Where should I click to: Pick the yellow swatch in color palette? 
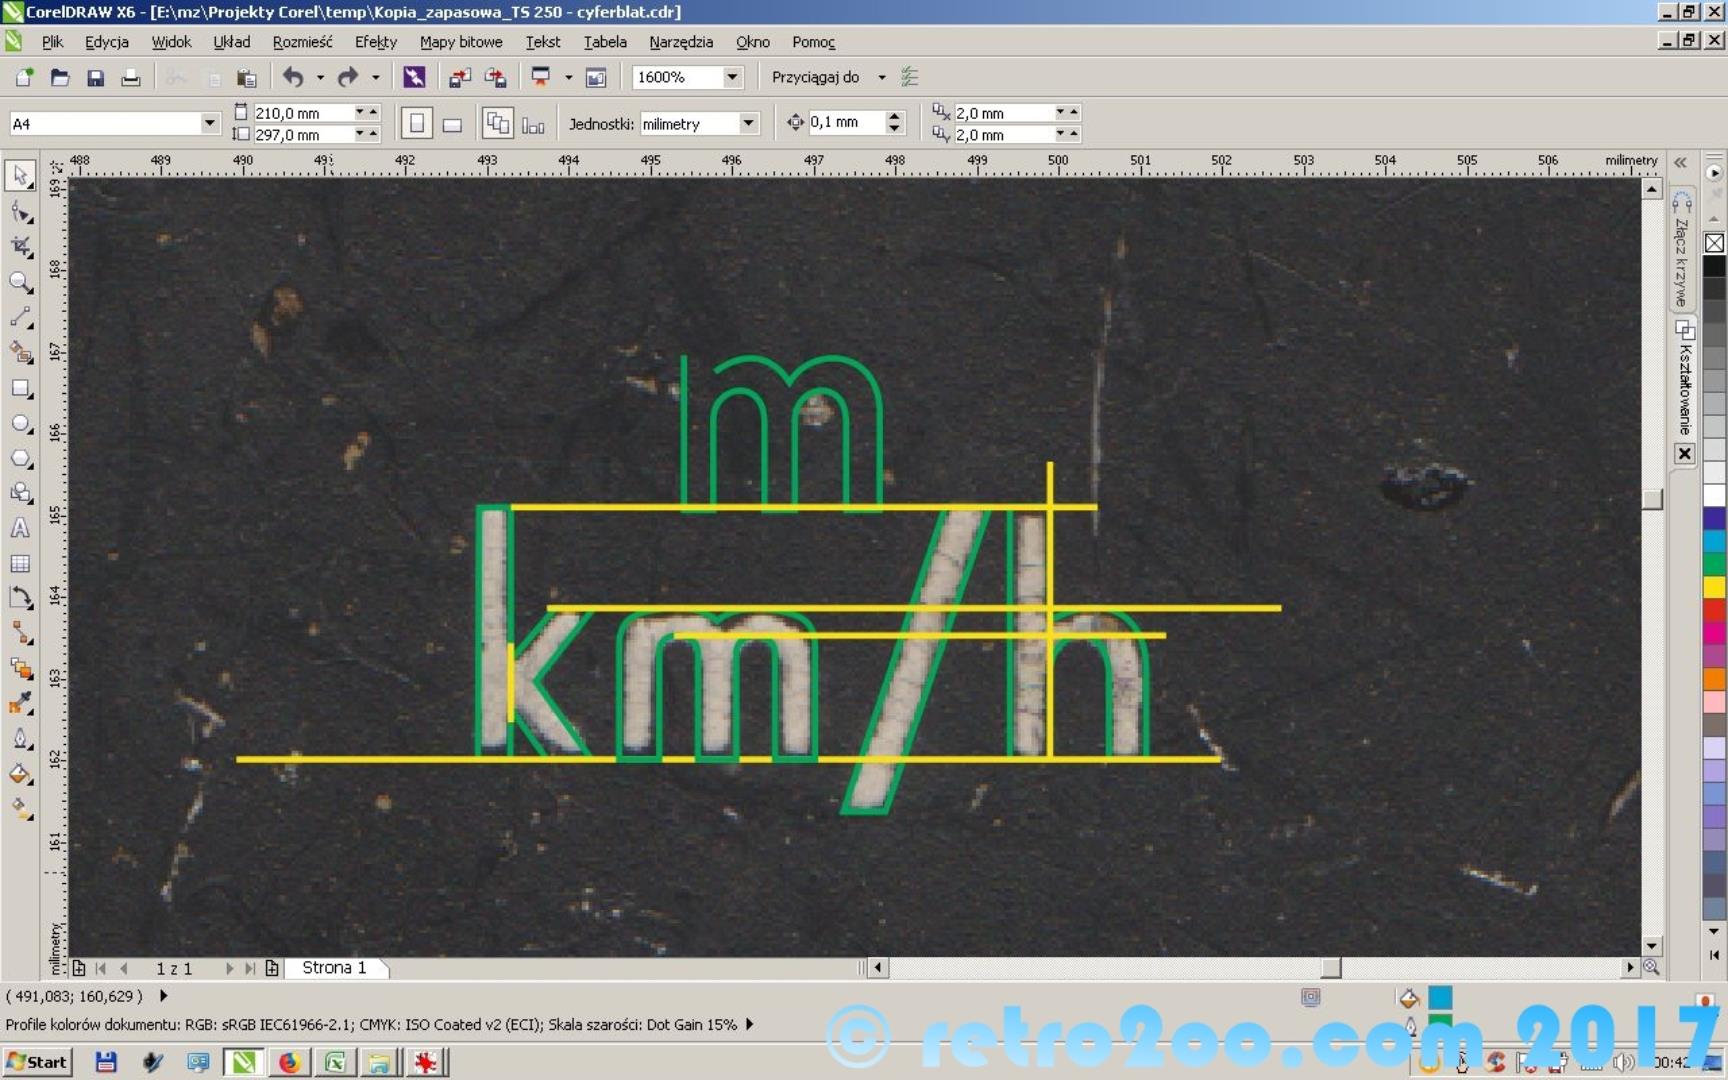pyautogui.click(x=1714, y=587)
